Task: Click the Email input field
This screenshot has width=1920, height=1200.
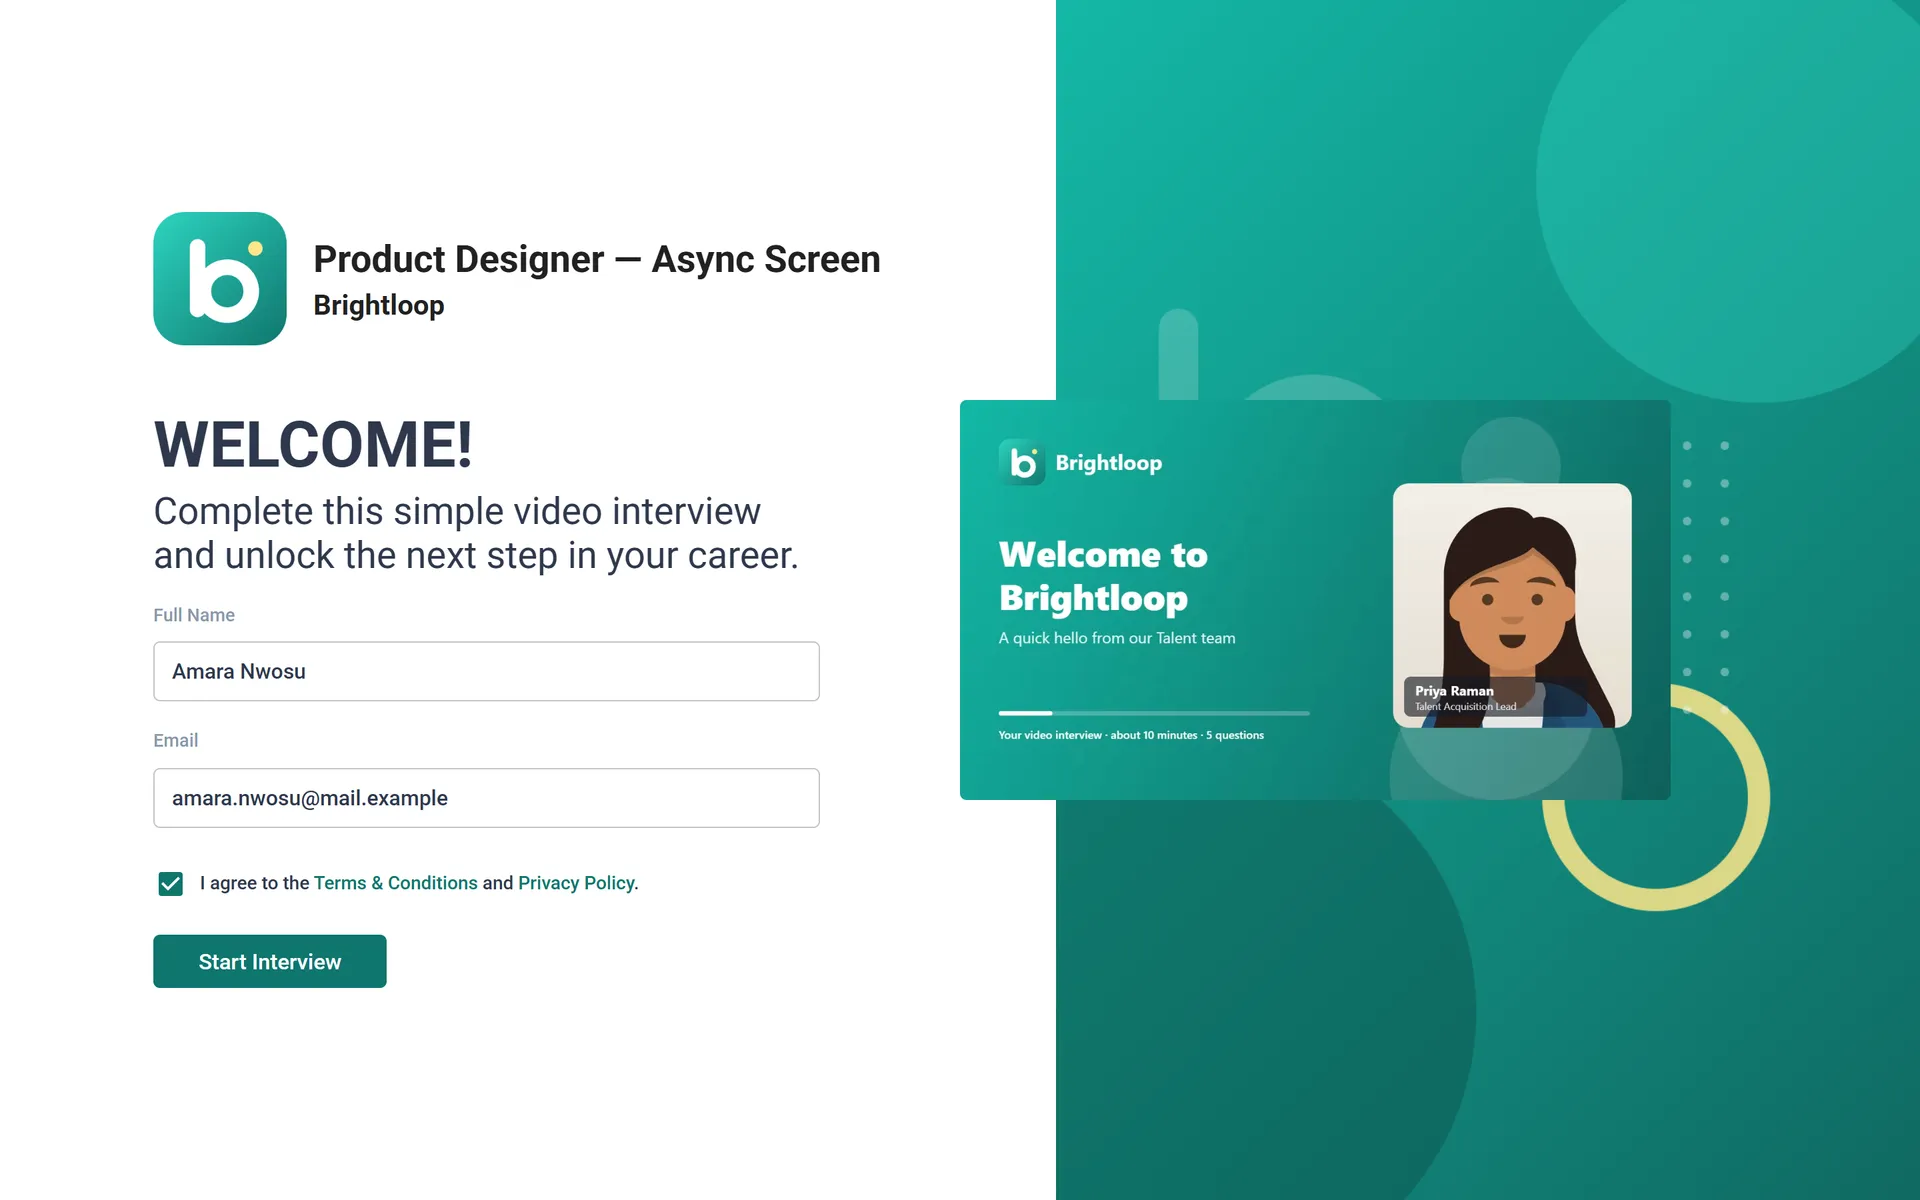Action: click(x=486, y=798)
